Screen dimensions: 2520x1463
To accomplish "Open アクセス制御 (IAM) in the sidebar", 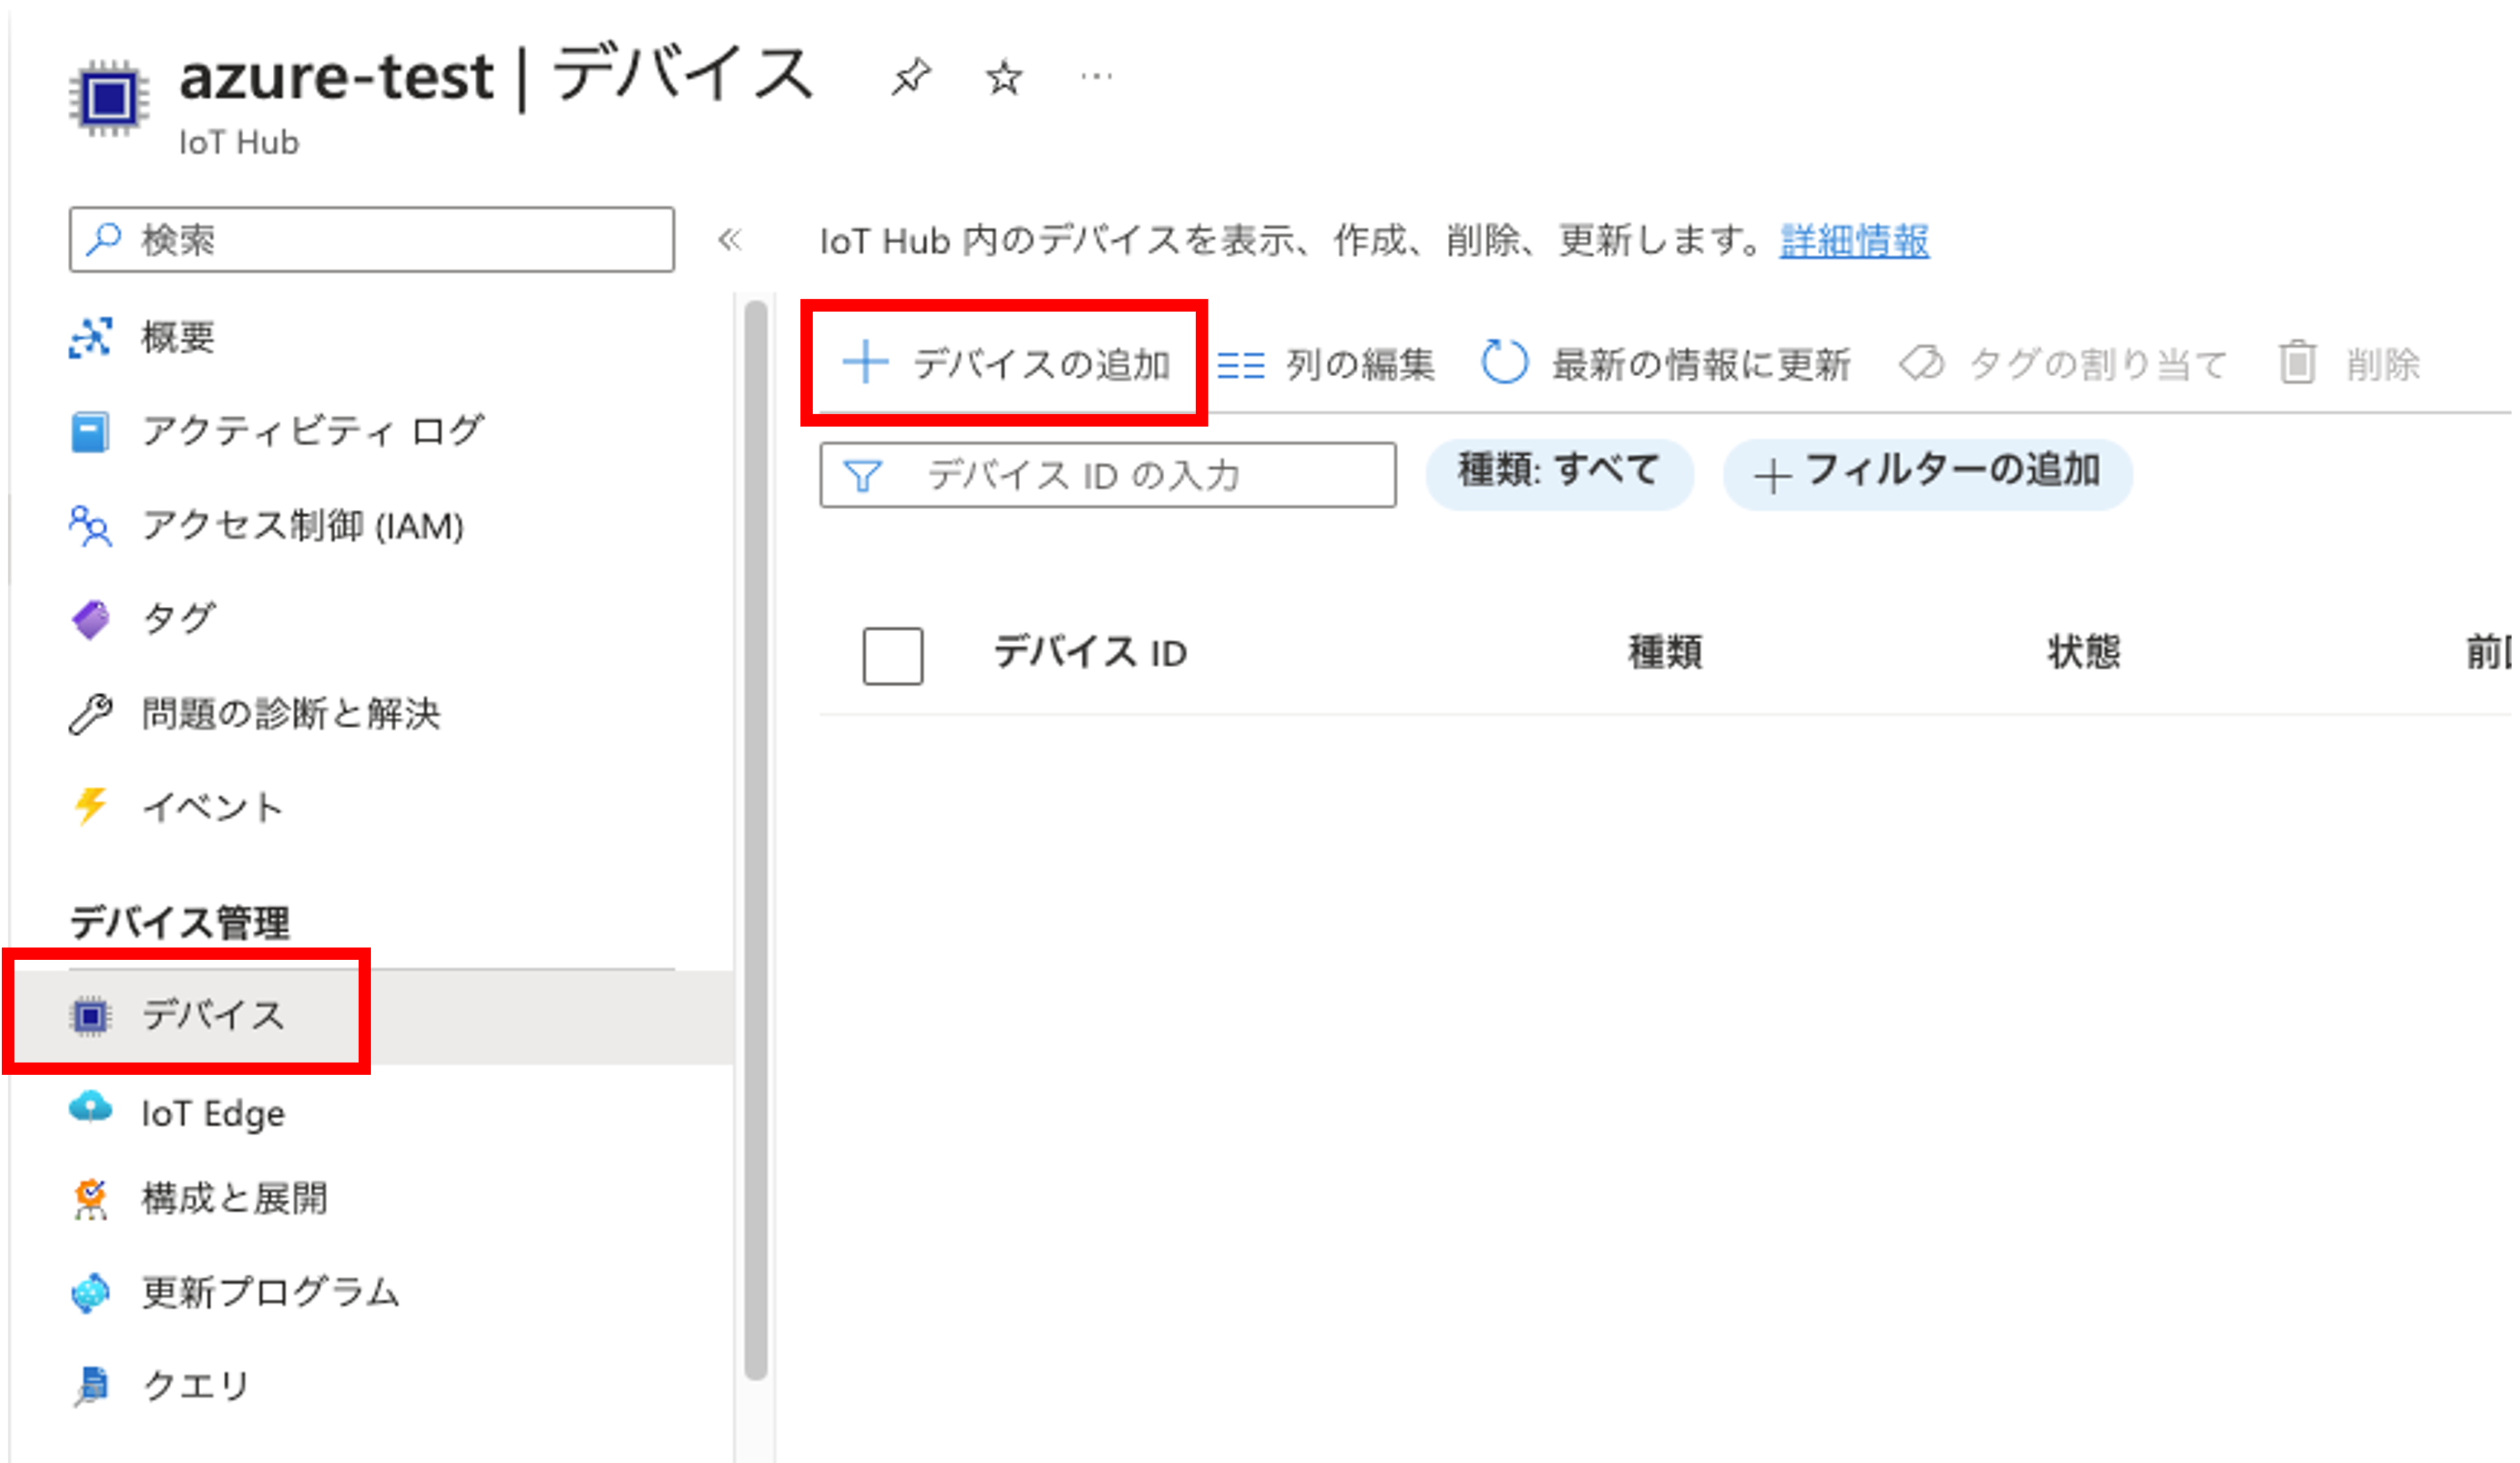I will click(302, 526).
